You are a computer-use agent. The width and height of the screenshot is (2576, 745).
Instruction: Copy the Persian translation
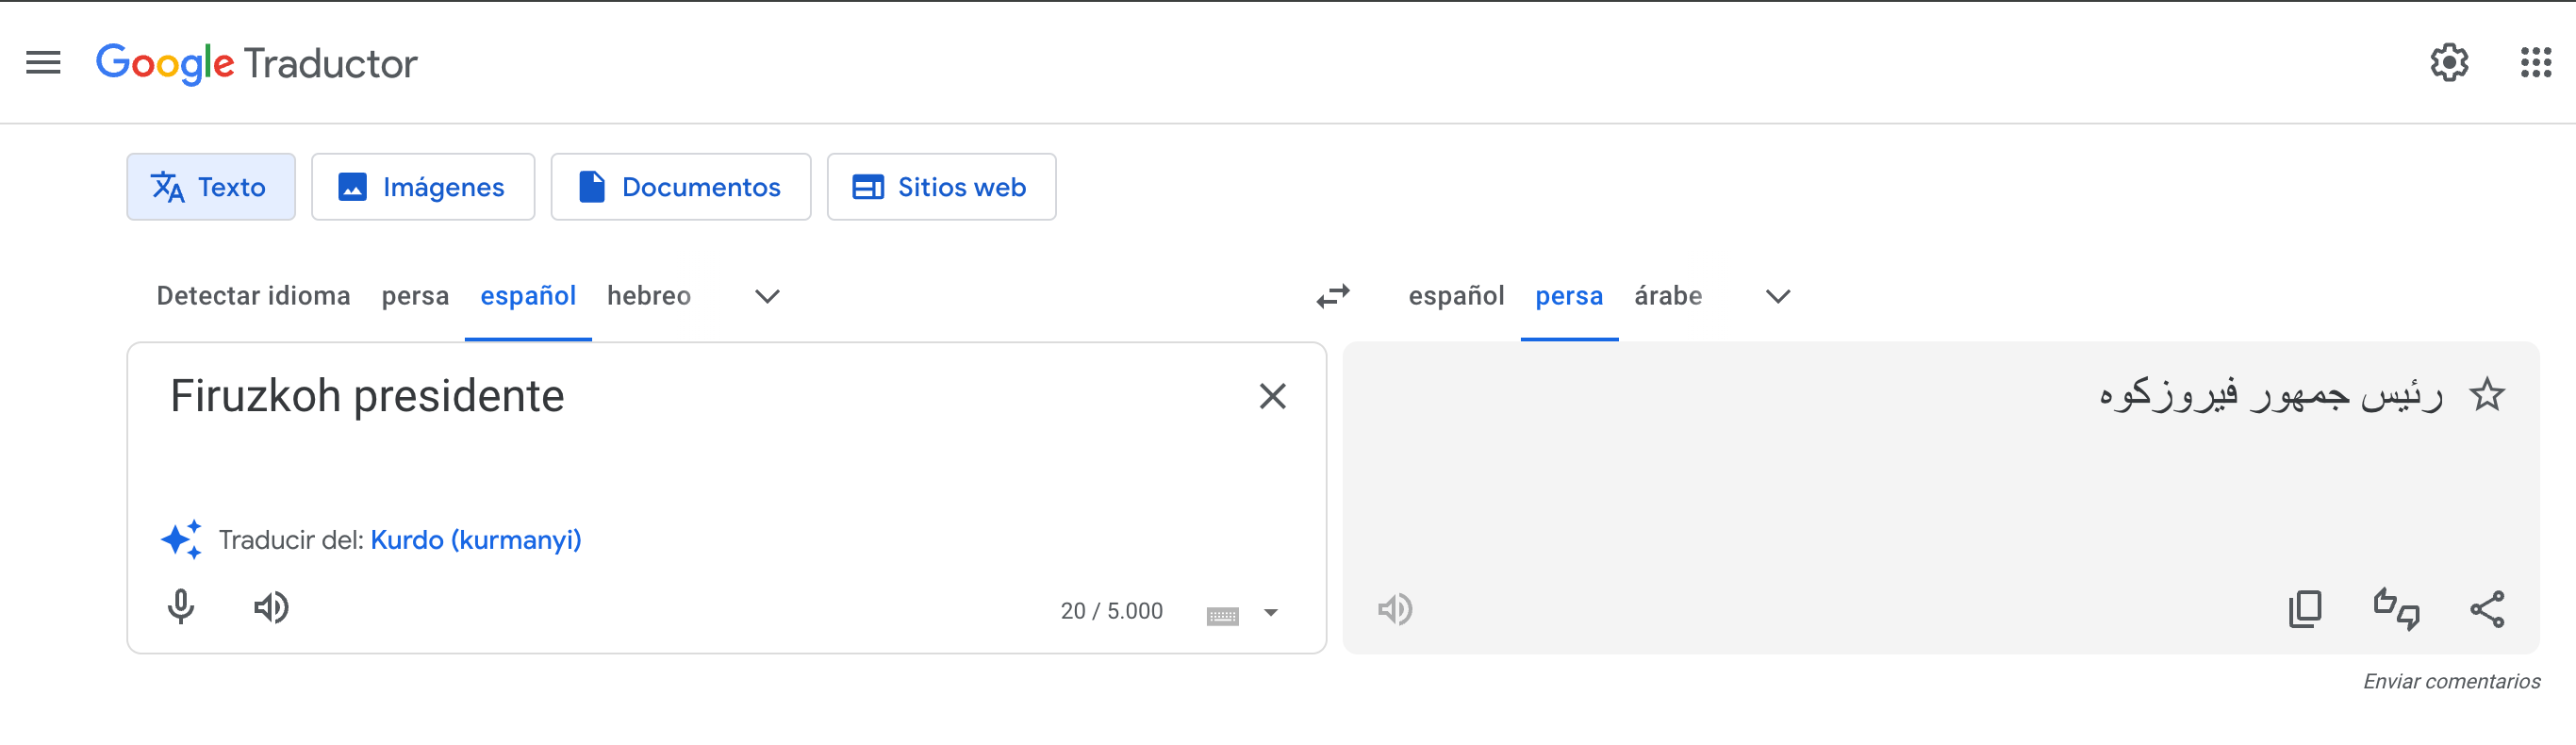[2305, 609]
